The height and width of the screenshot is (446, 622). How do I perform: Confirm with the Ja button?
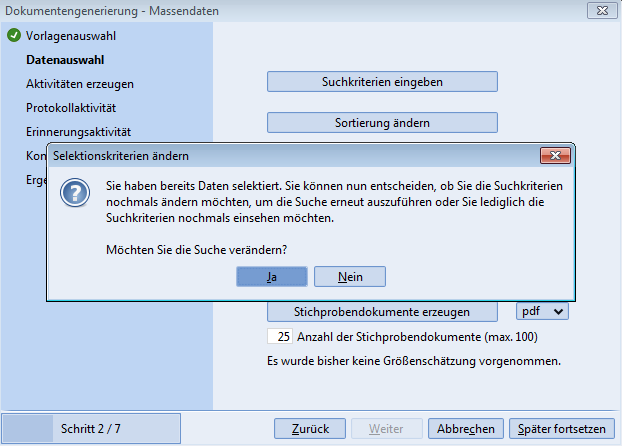tap(272, 277)
